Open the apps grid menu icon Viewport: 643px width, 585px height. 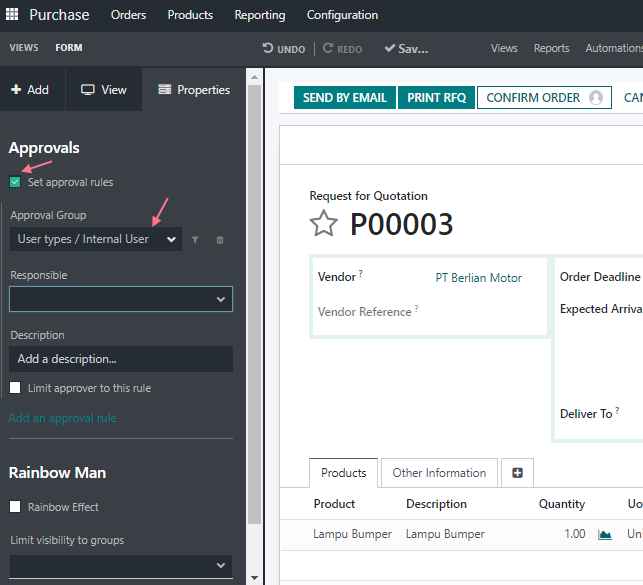(x=12, y=14)
